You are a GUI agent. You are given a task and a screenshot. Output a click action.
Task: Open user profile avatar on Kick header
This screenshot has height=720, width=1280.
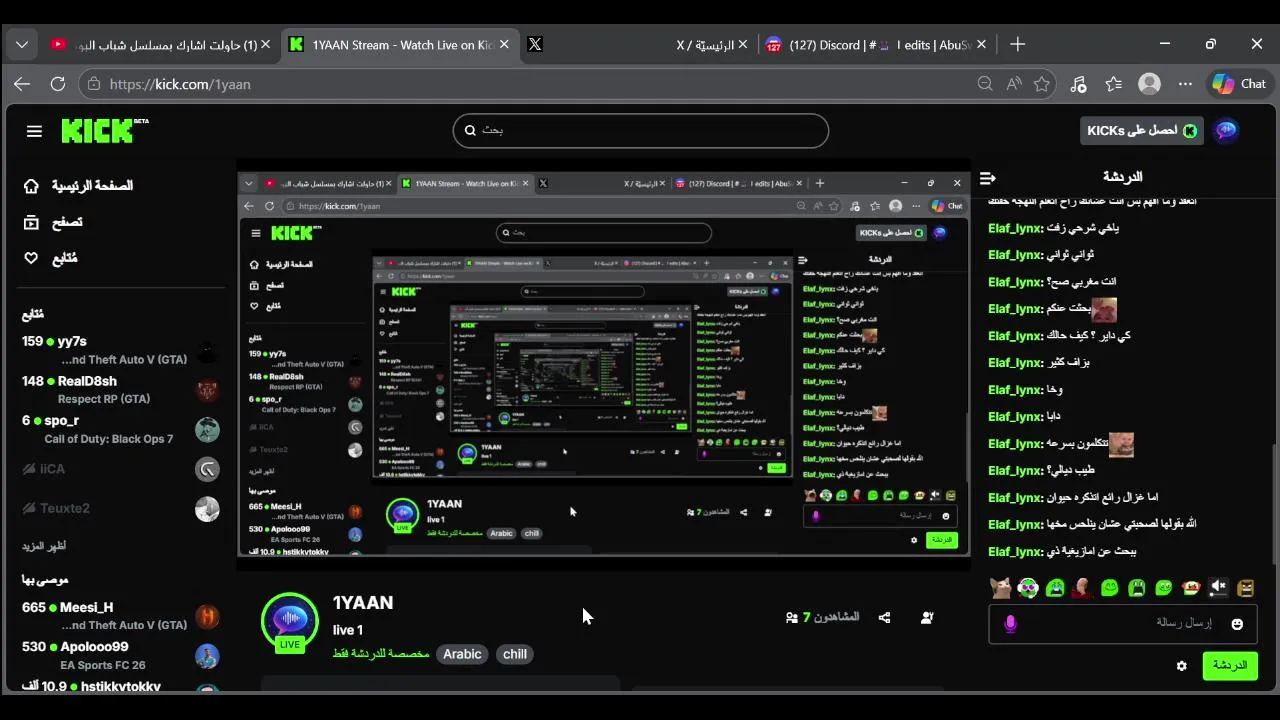pyautogui.click(x=1226, y=131)
